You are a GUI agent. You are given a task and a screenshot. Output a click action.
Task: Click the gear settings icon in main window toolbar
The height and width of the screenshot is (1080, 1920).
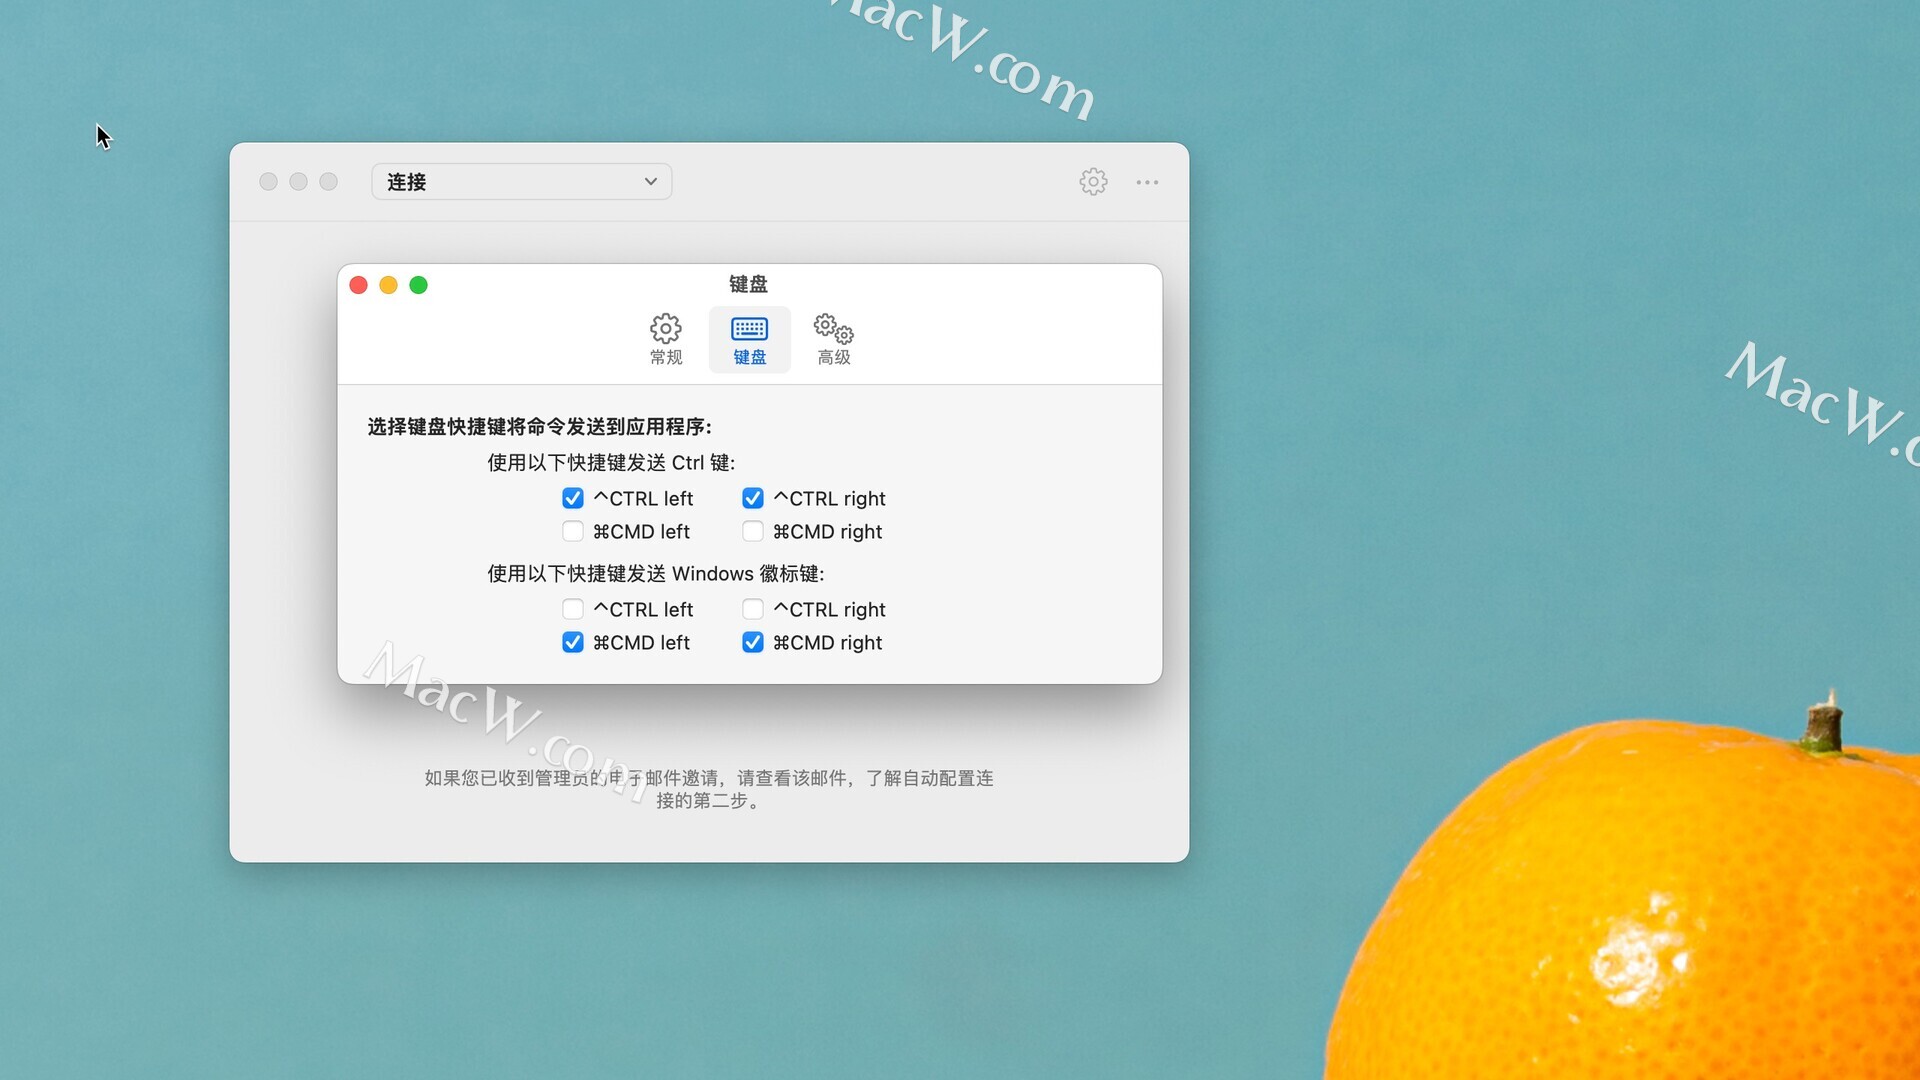coord(1093,182)
